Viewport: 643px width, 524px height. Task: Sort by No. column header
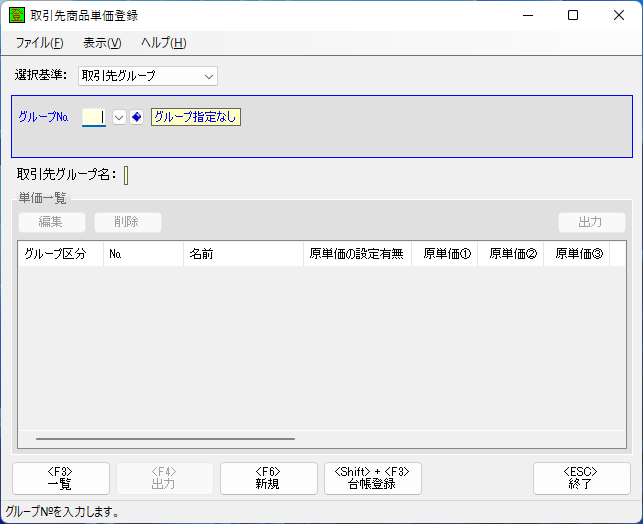pos(143,254)
